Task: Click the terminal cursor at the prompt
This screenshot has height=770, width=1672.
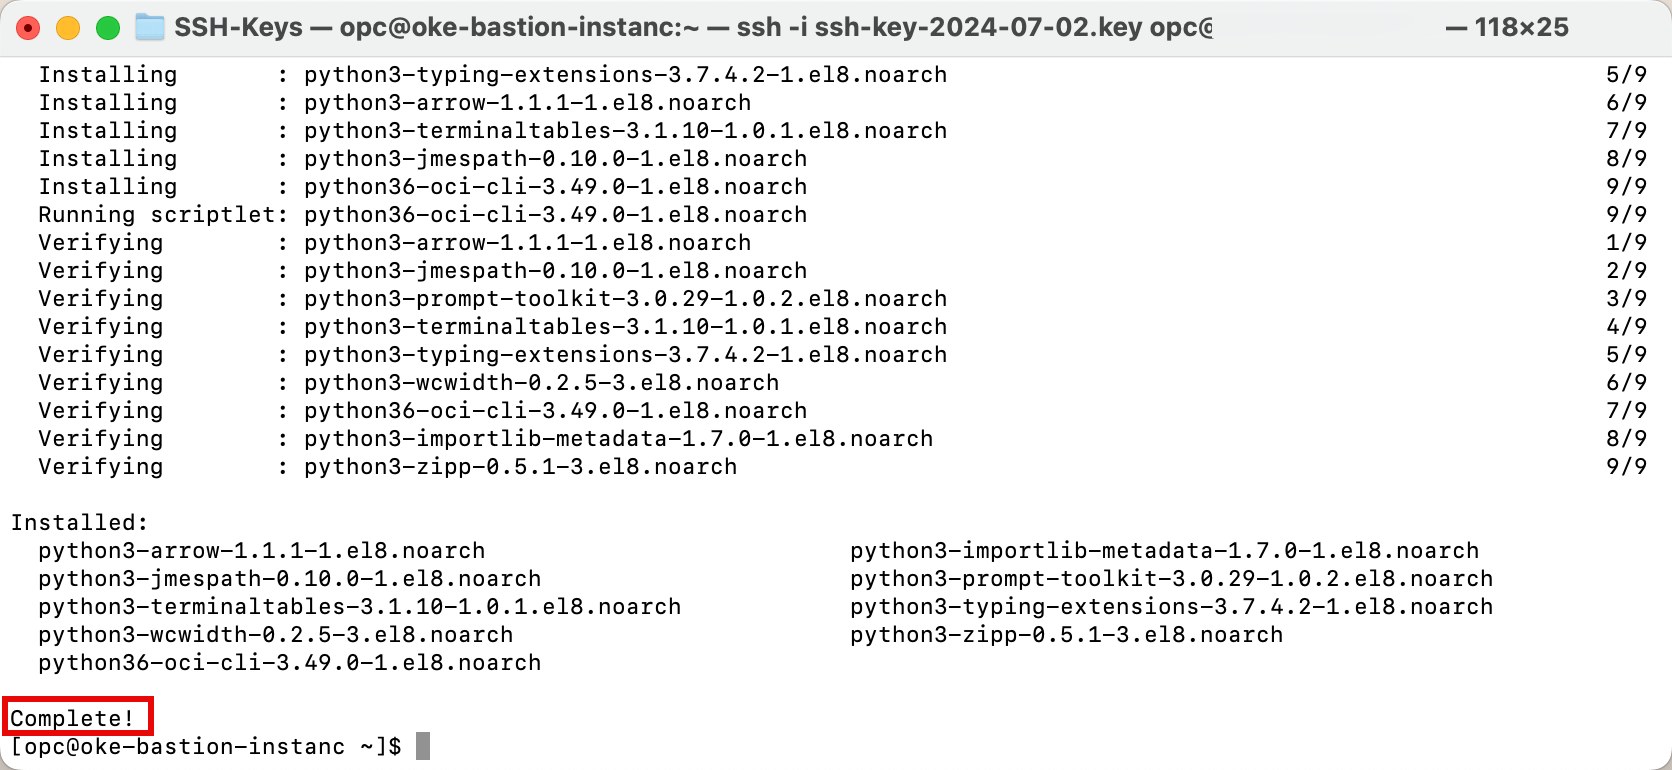Action: point(423,746)
